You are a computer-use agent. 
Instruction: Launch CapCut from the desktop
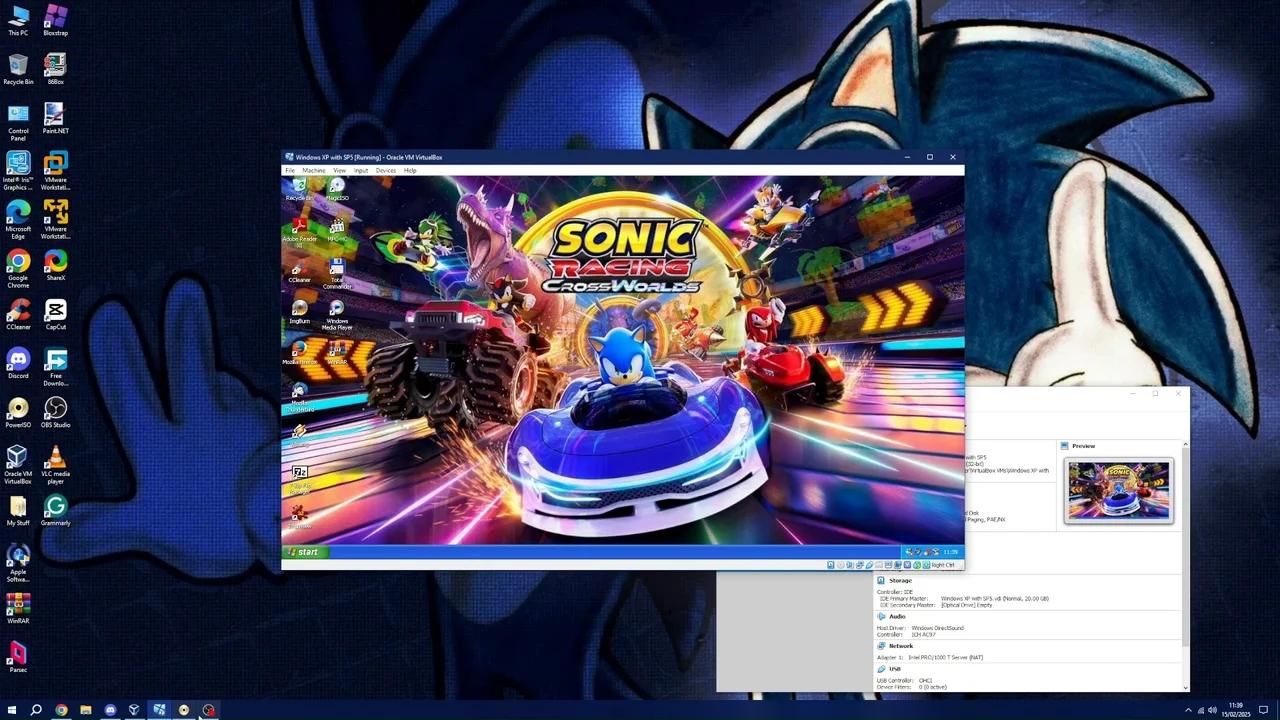[55, 315]
